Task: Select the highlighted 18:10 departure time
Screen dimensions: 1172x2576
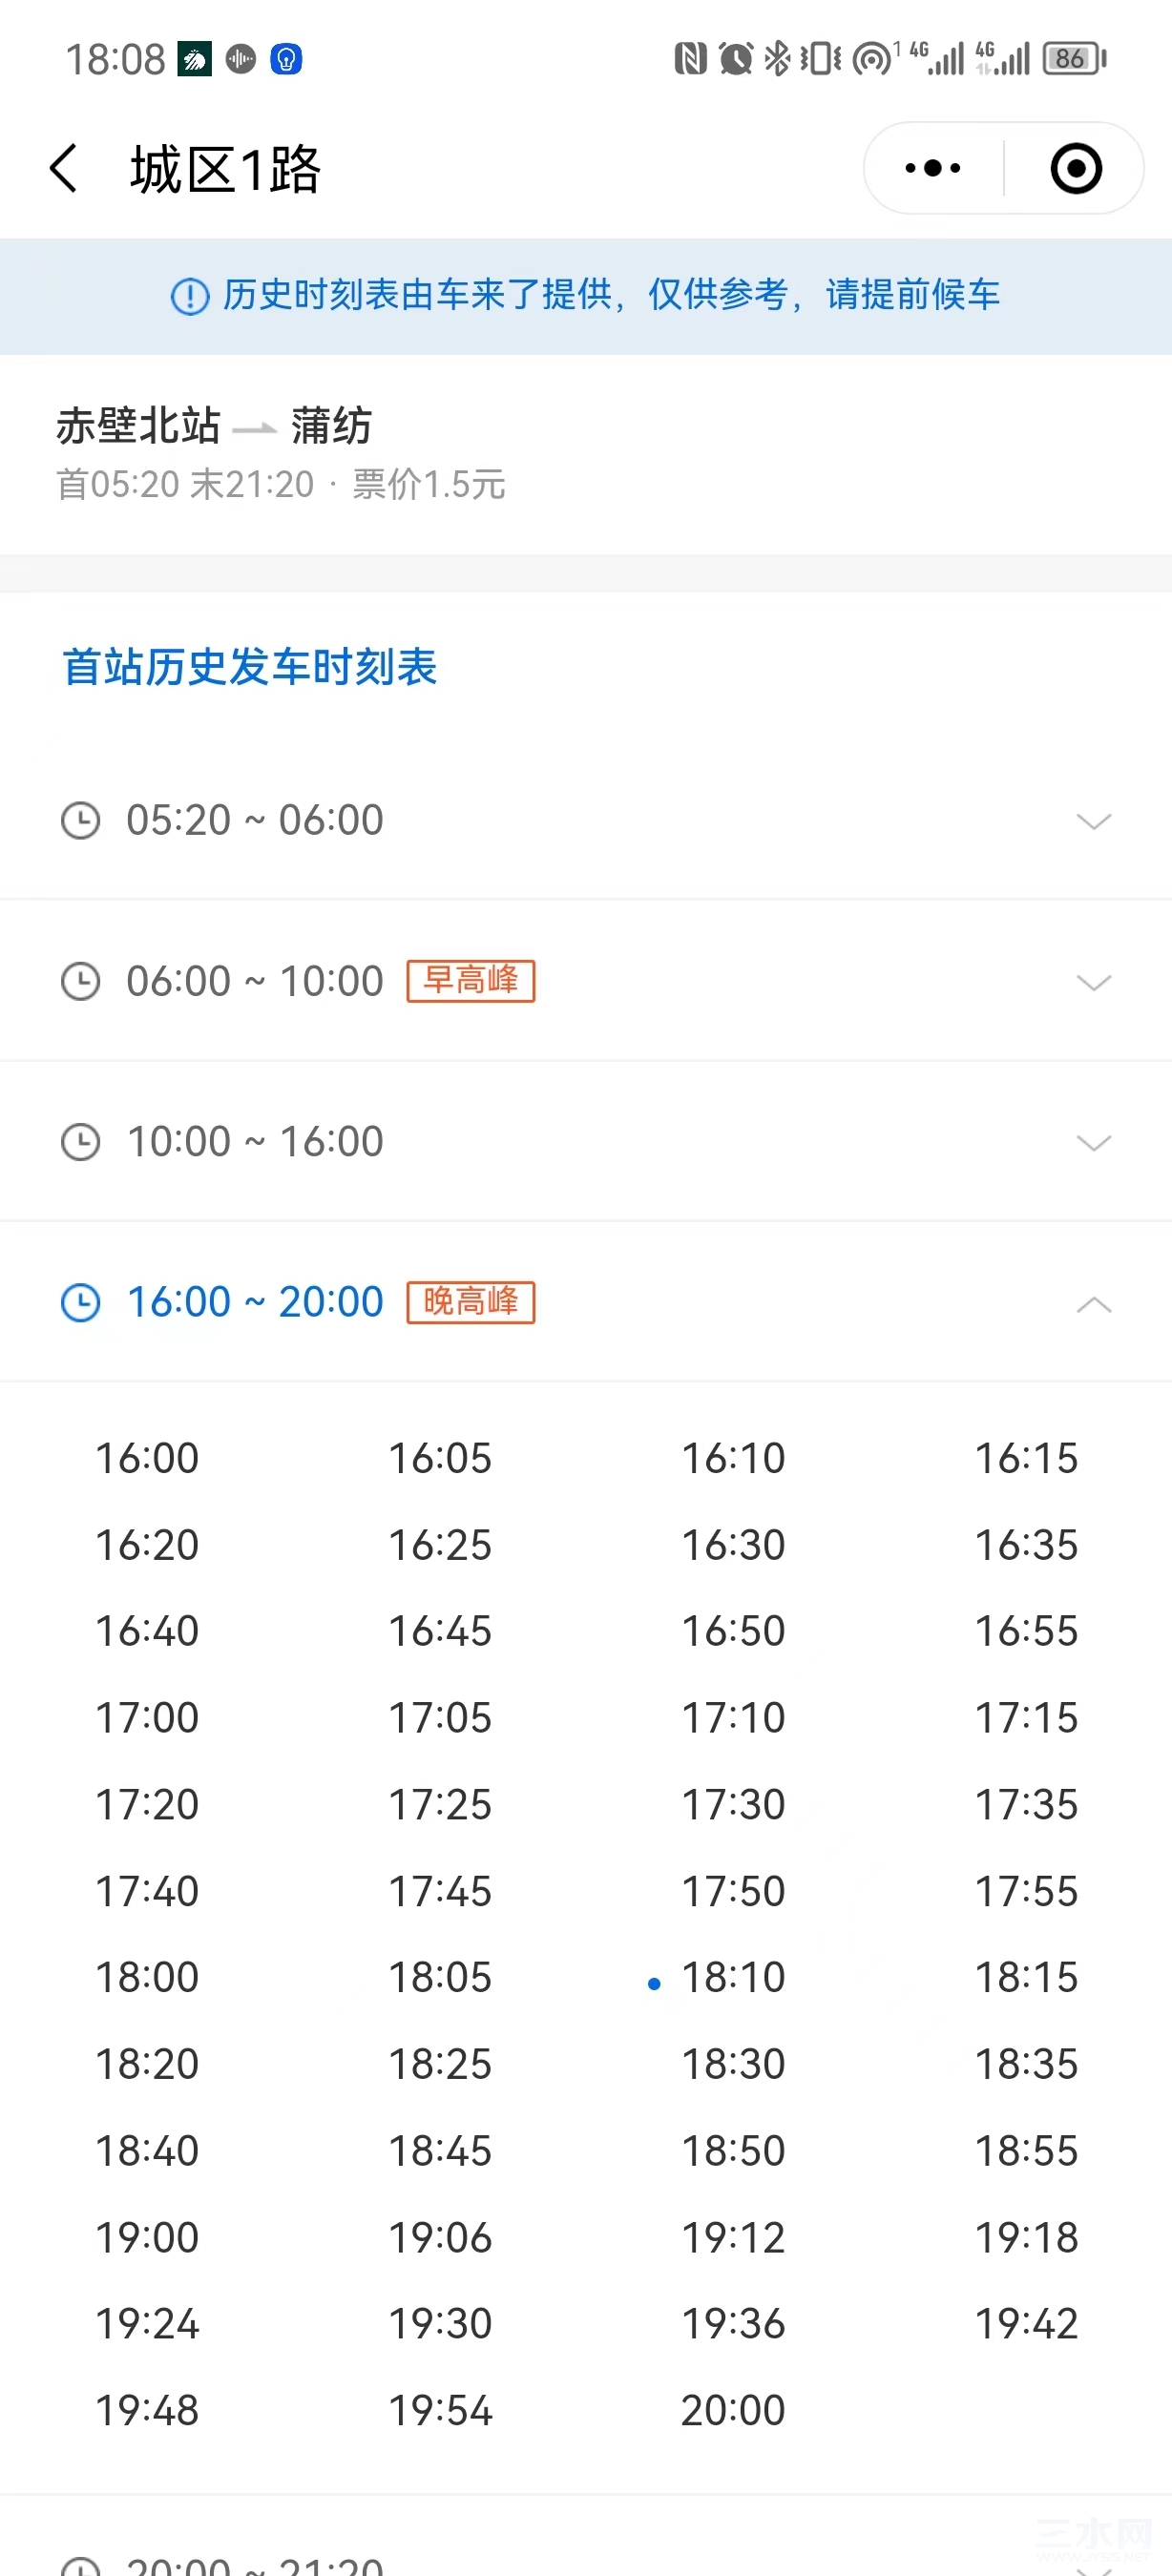Action: (733, 1978)
